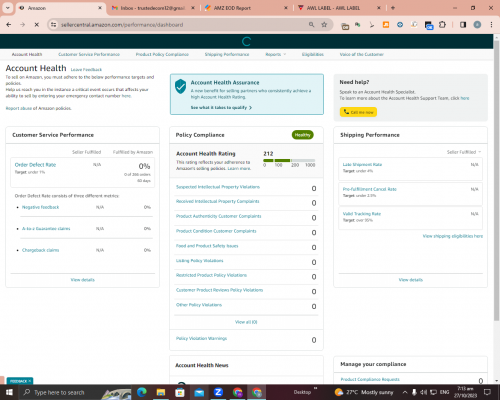Open the Shipping Performance nav item
This screenshot has width=500, height=400.
227,54
